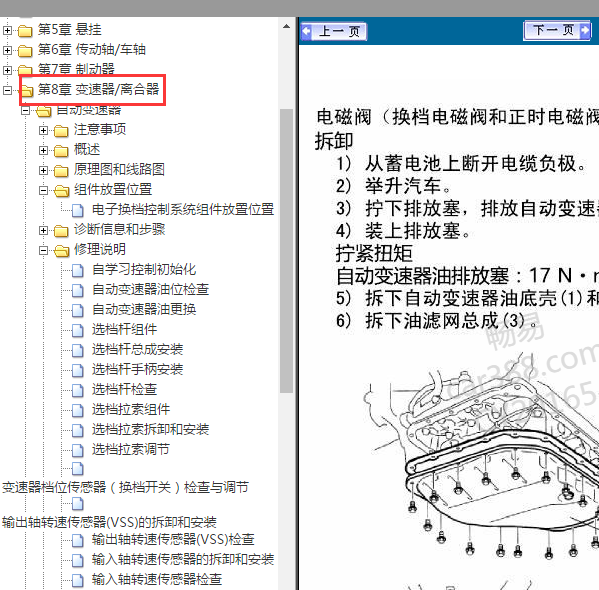The height and width of the screenshot is (590, 599).
Task: Click page icon for 输入轴转速传感器的拆卸和安装
Action: (x=78, y=560)
